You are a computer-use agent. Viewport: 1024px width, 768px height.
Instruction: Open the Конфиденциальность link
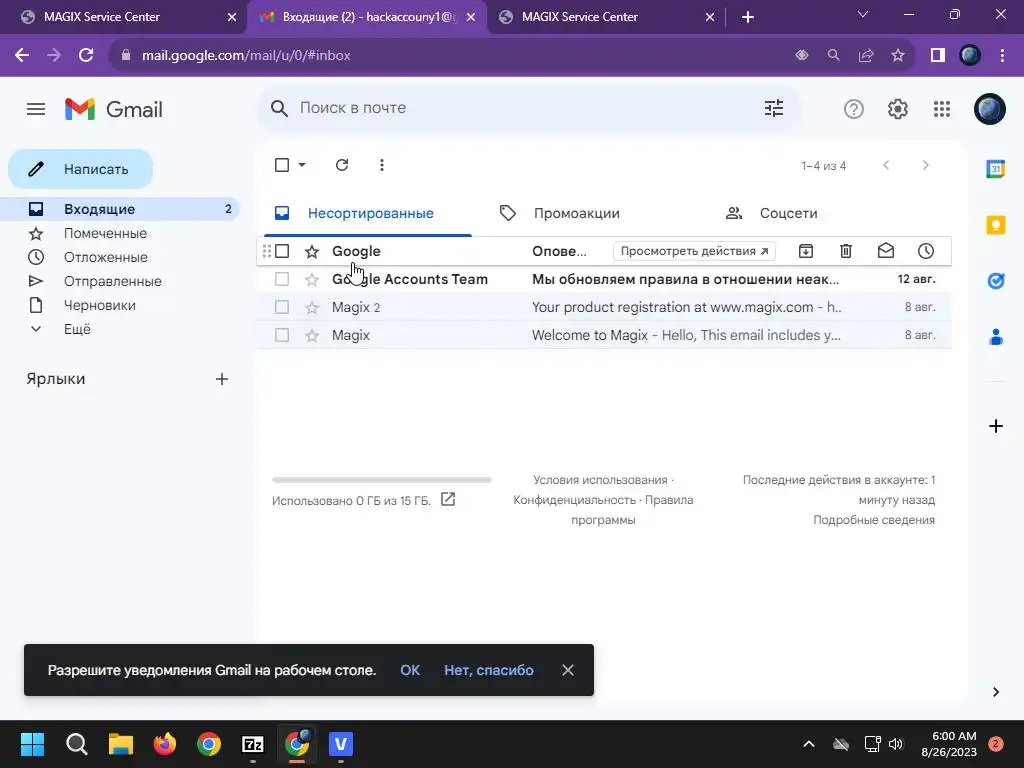click(575, 500)
